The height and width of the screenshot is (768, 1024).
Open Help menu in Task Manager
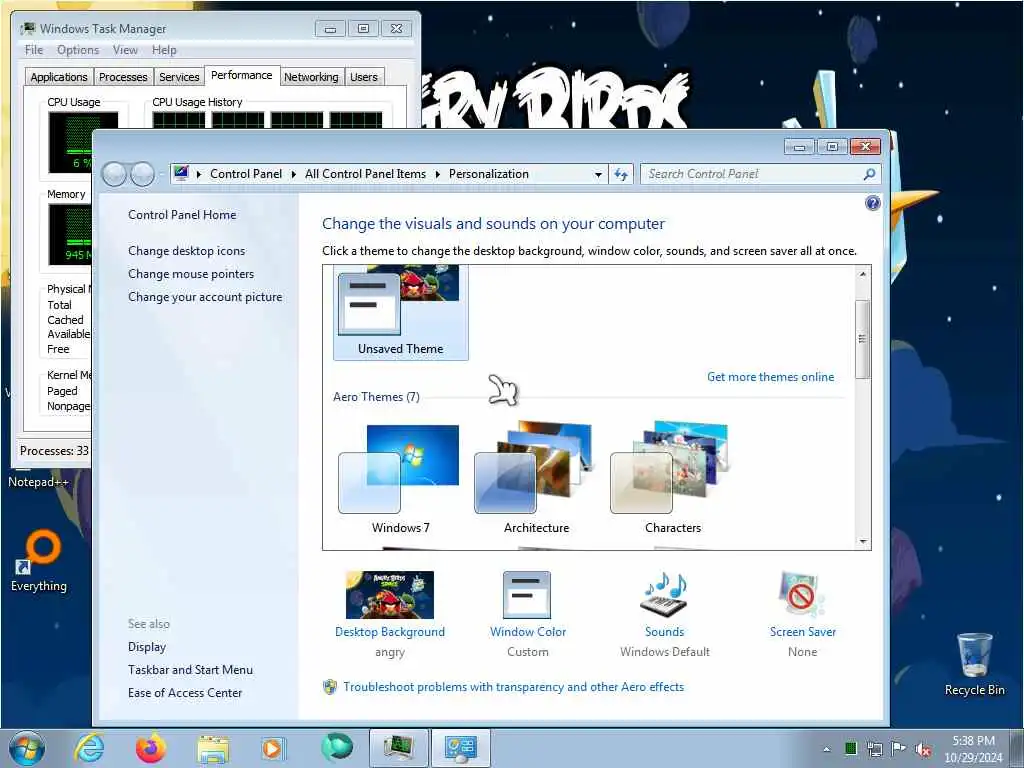point(164,50)
